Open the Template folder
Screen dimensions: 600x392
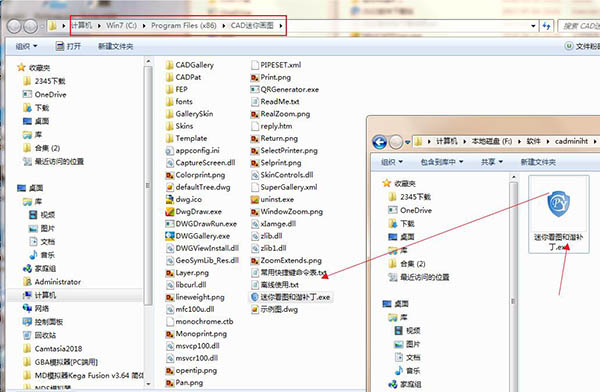coord(186,138)
